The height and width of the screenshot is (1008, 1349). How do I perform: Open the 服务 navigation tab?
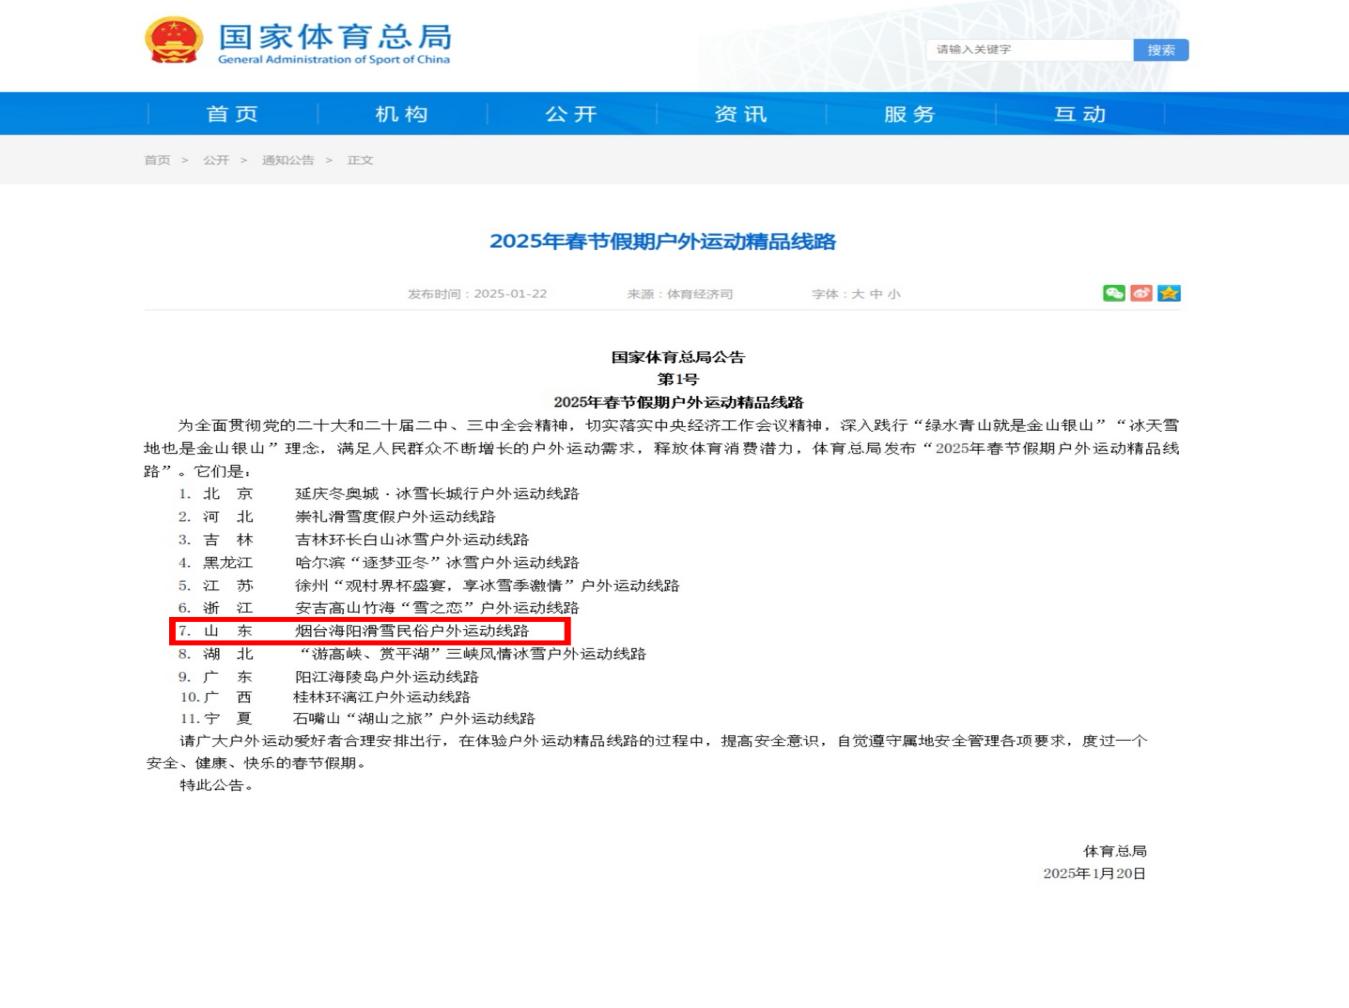click(x=910, y=114)
